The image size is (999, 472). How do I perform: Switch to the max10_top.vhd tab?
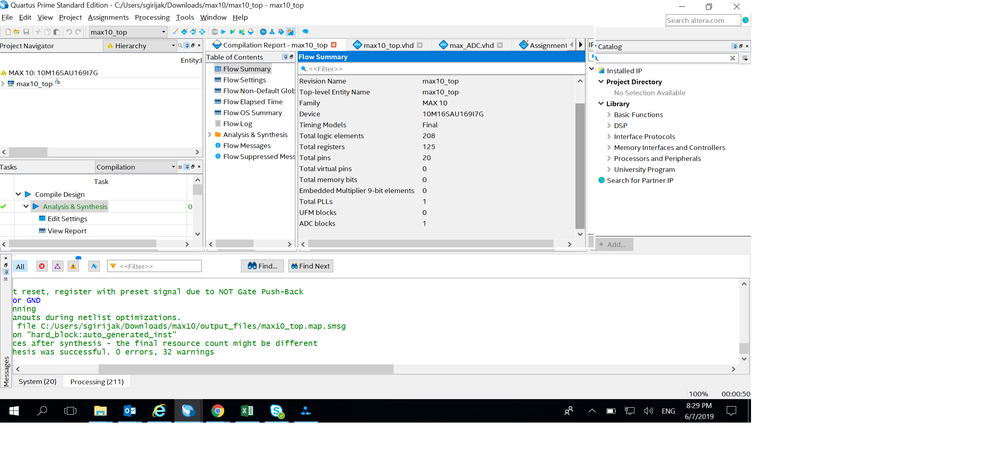[x=386, y=45]
